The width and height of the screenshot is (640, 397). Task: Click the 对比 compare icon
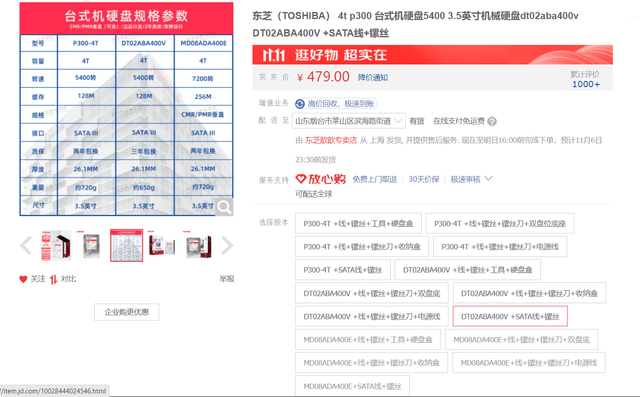pyautogui.click(x=53, y=279)
